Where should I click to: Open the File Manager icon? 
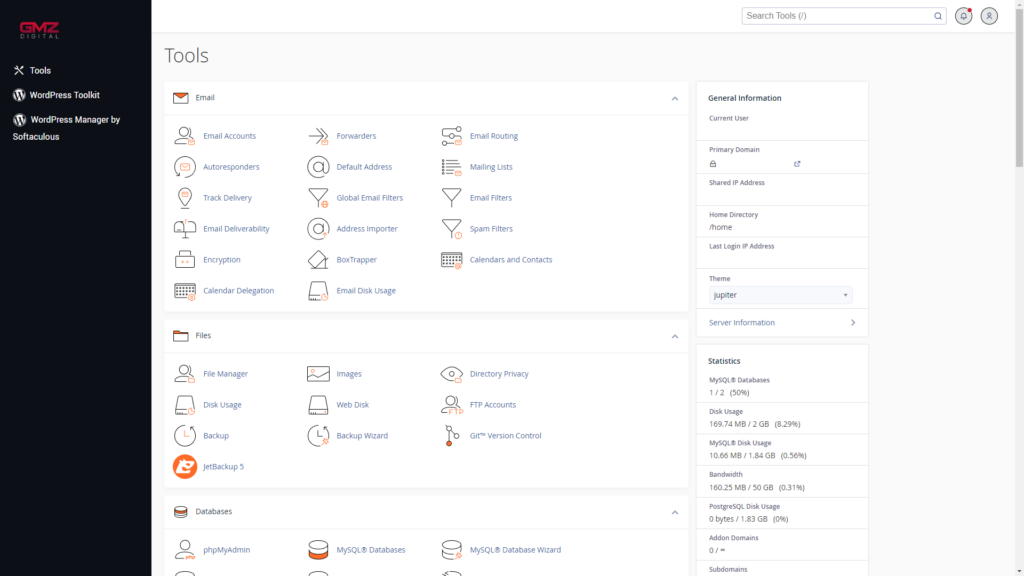tap(185, 374)
